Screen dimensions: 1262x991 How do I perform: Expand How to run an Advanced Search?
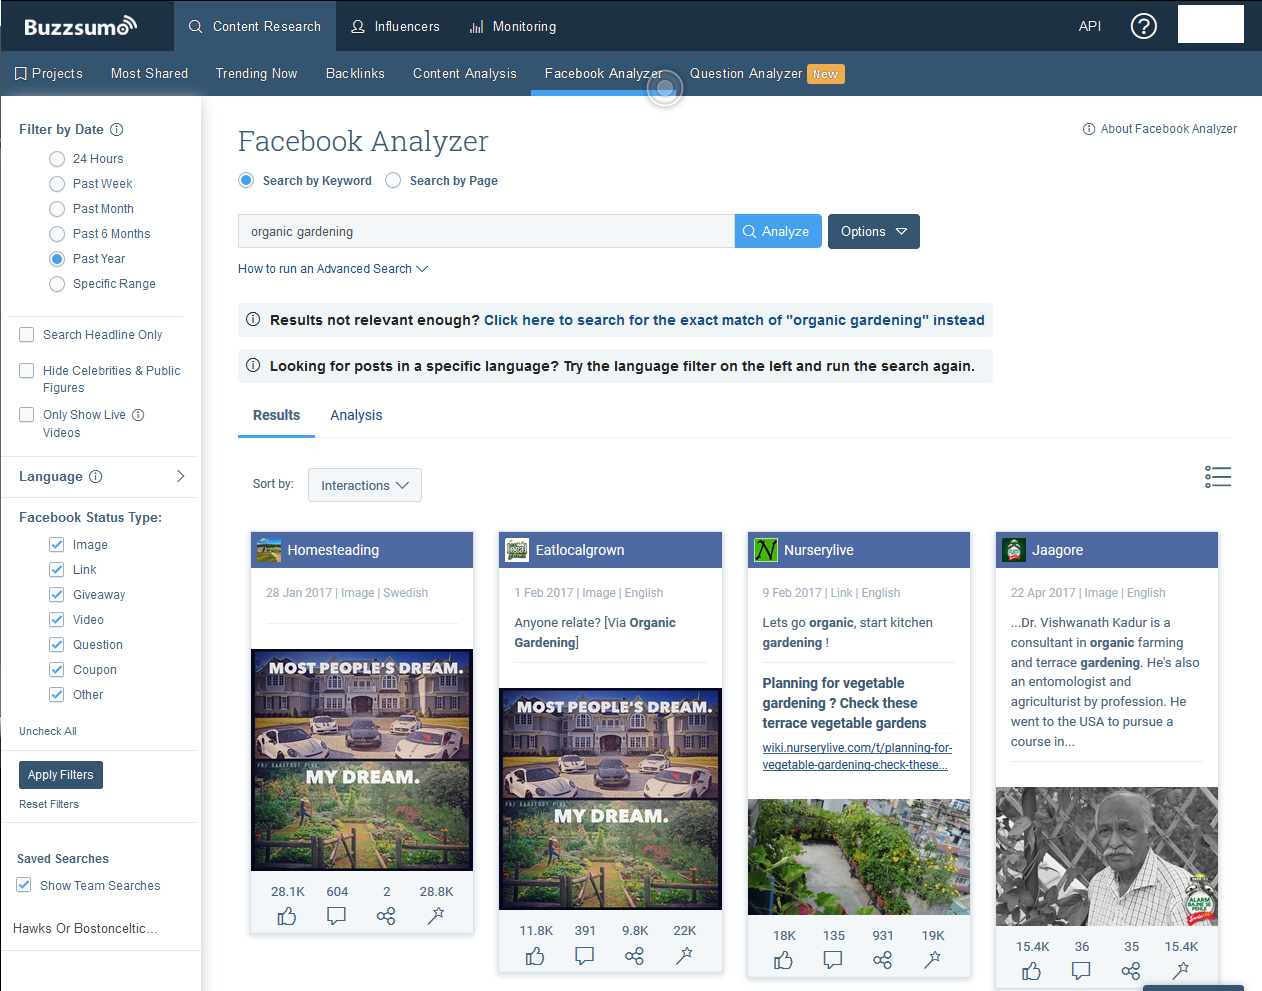tap(333, 269)
